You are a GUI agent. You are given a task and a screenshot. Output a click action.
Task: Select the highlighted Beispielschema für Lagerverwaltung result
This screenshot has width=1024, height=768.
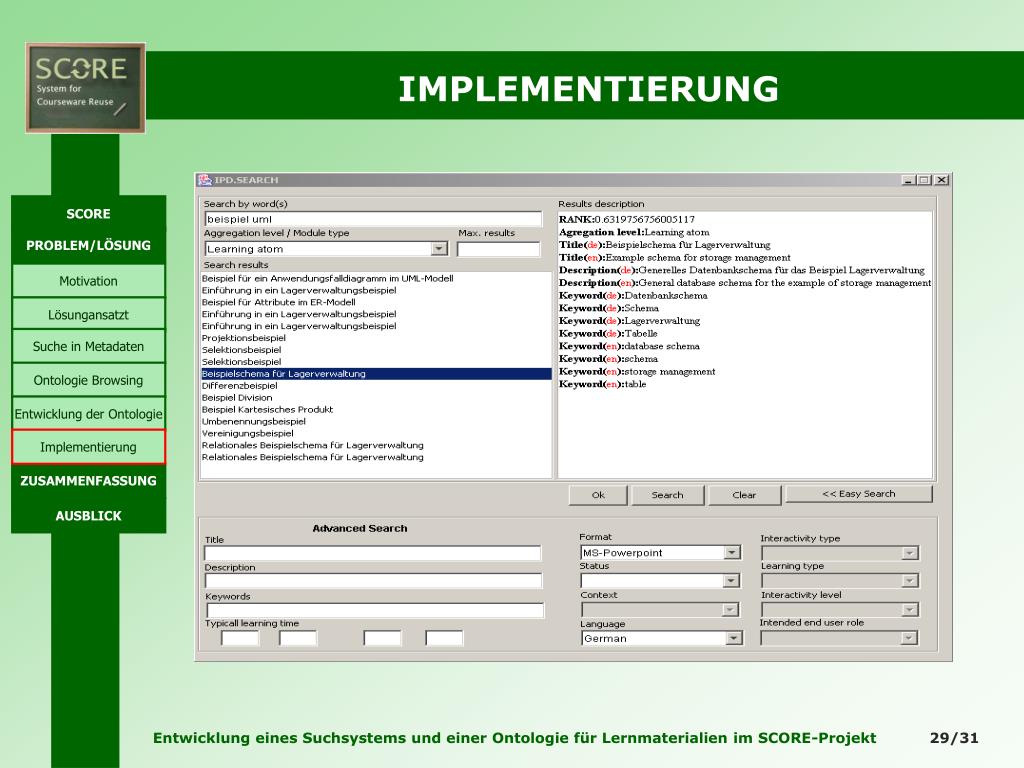click(376, 374)
